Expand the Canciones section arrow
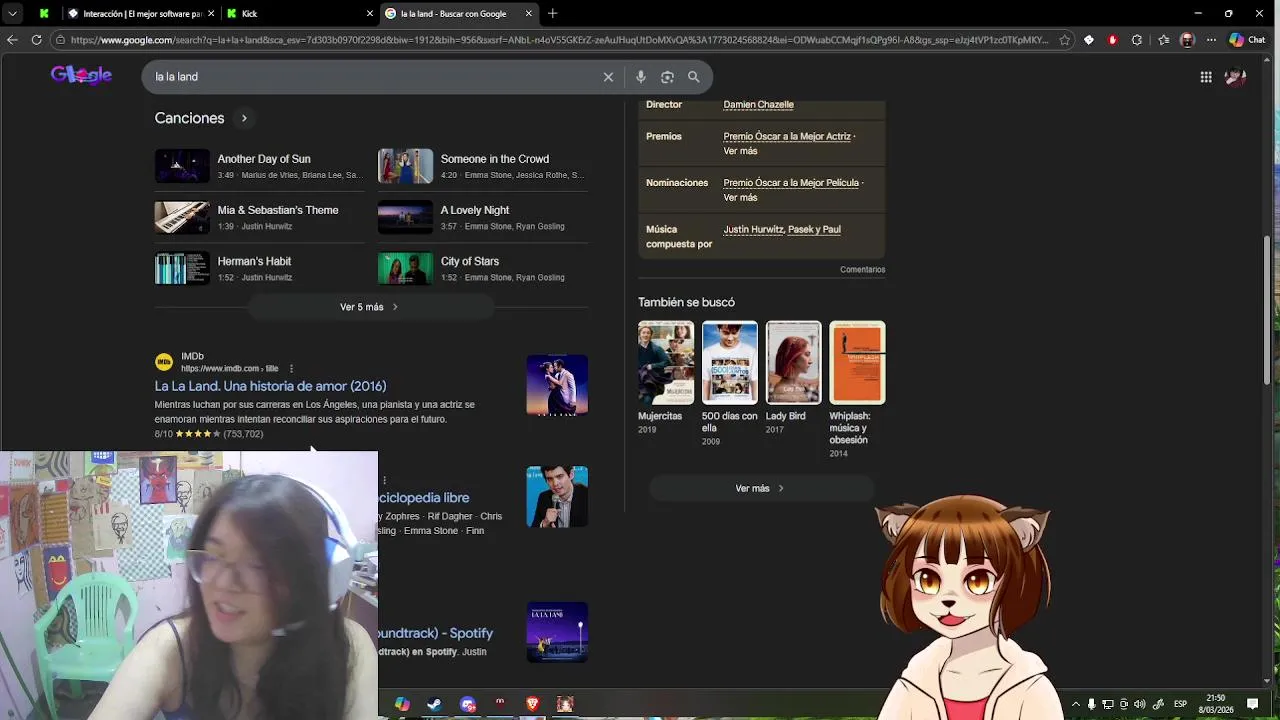 pos(244,118)
